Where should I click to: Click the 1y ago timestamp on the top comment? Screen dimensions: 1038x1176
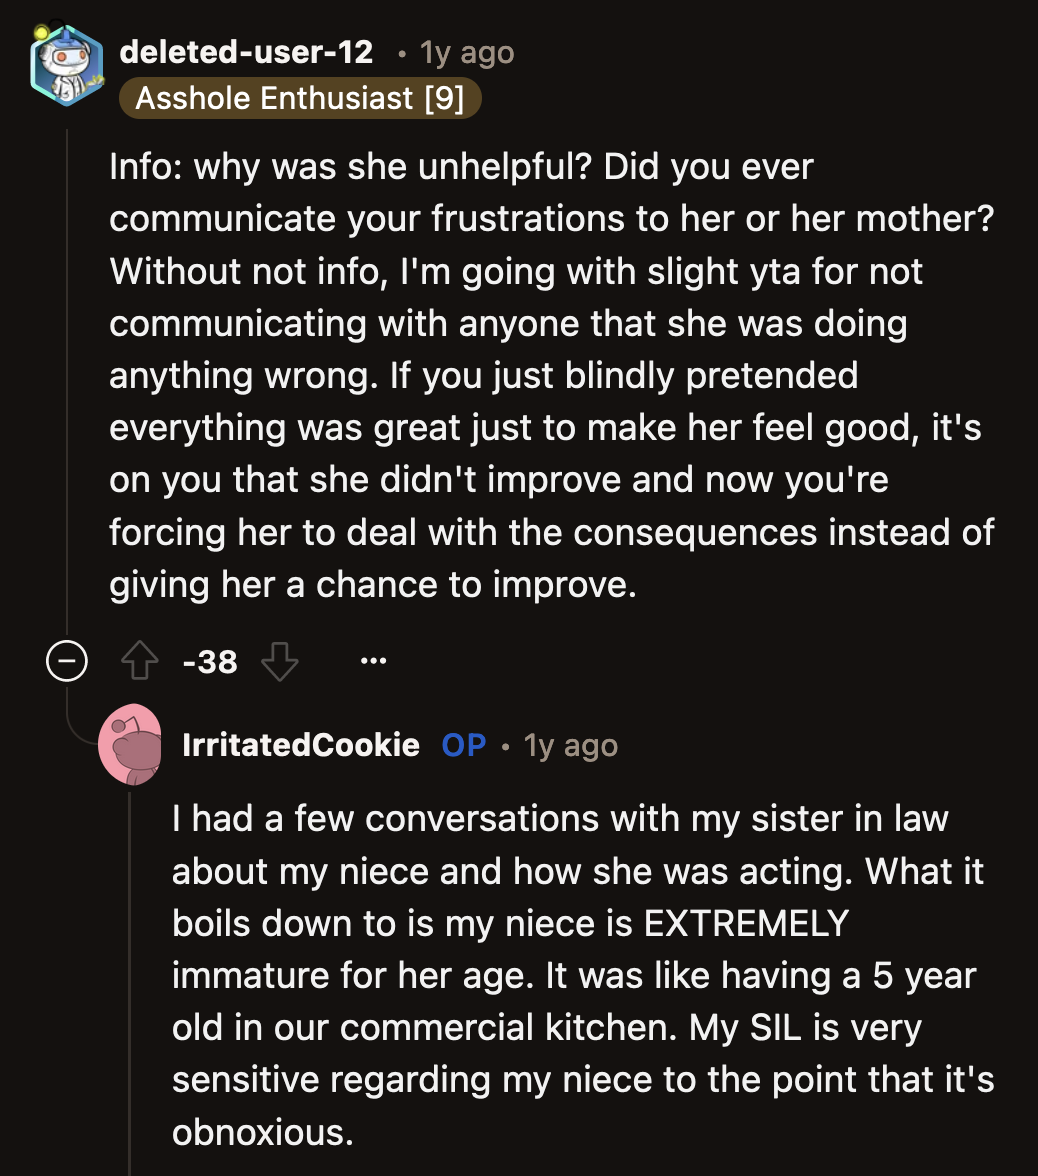click(x=464, y=52)
